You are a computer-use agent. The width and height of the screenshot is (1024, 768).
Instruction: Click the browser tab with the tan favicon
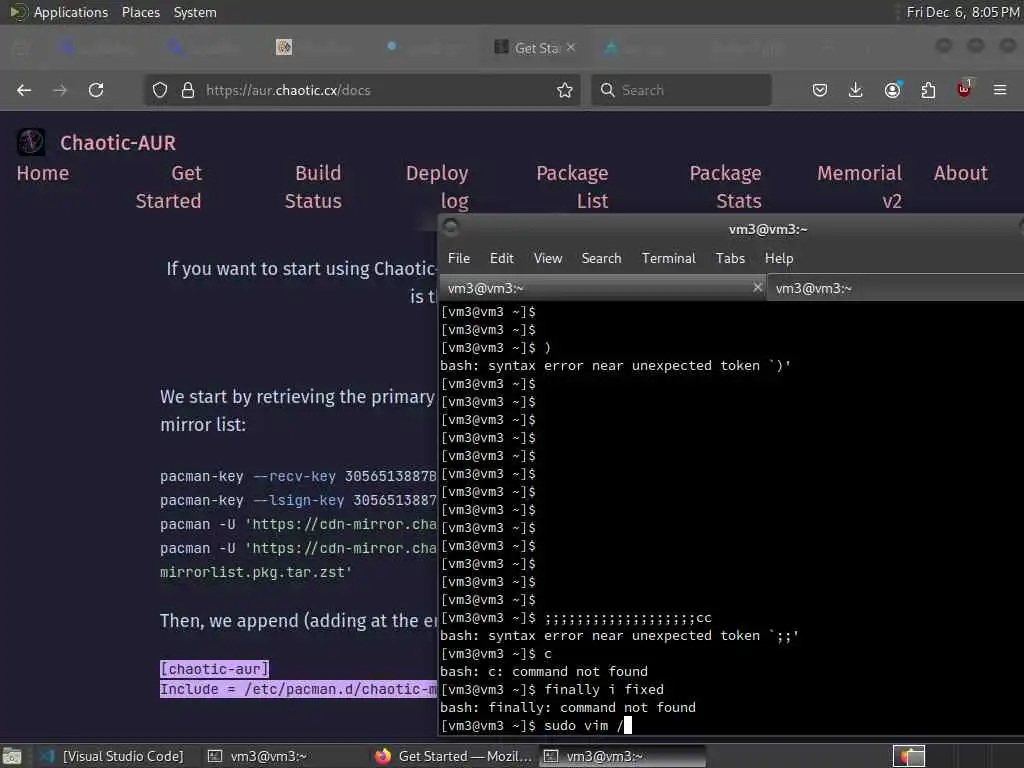[x=284, y=47]
